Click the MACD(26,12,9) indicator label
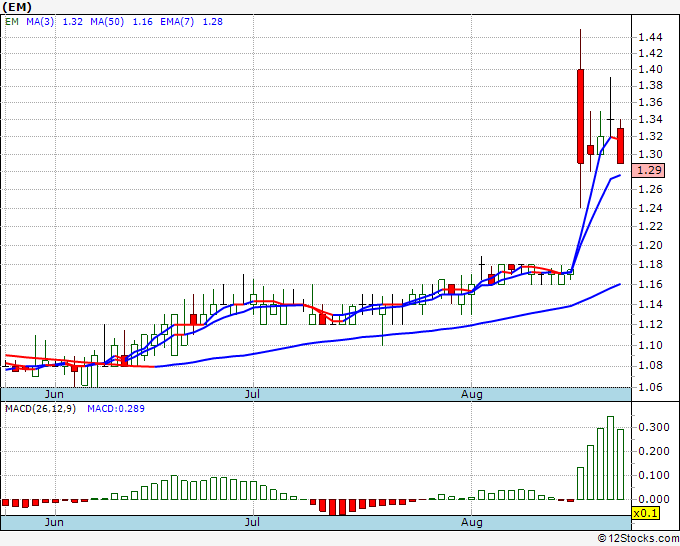This screenshot has height=546, width=680. tap(40, 409)
